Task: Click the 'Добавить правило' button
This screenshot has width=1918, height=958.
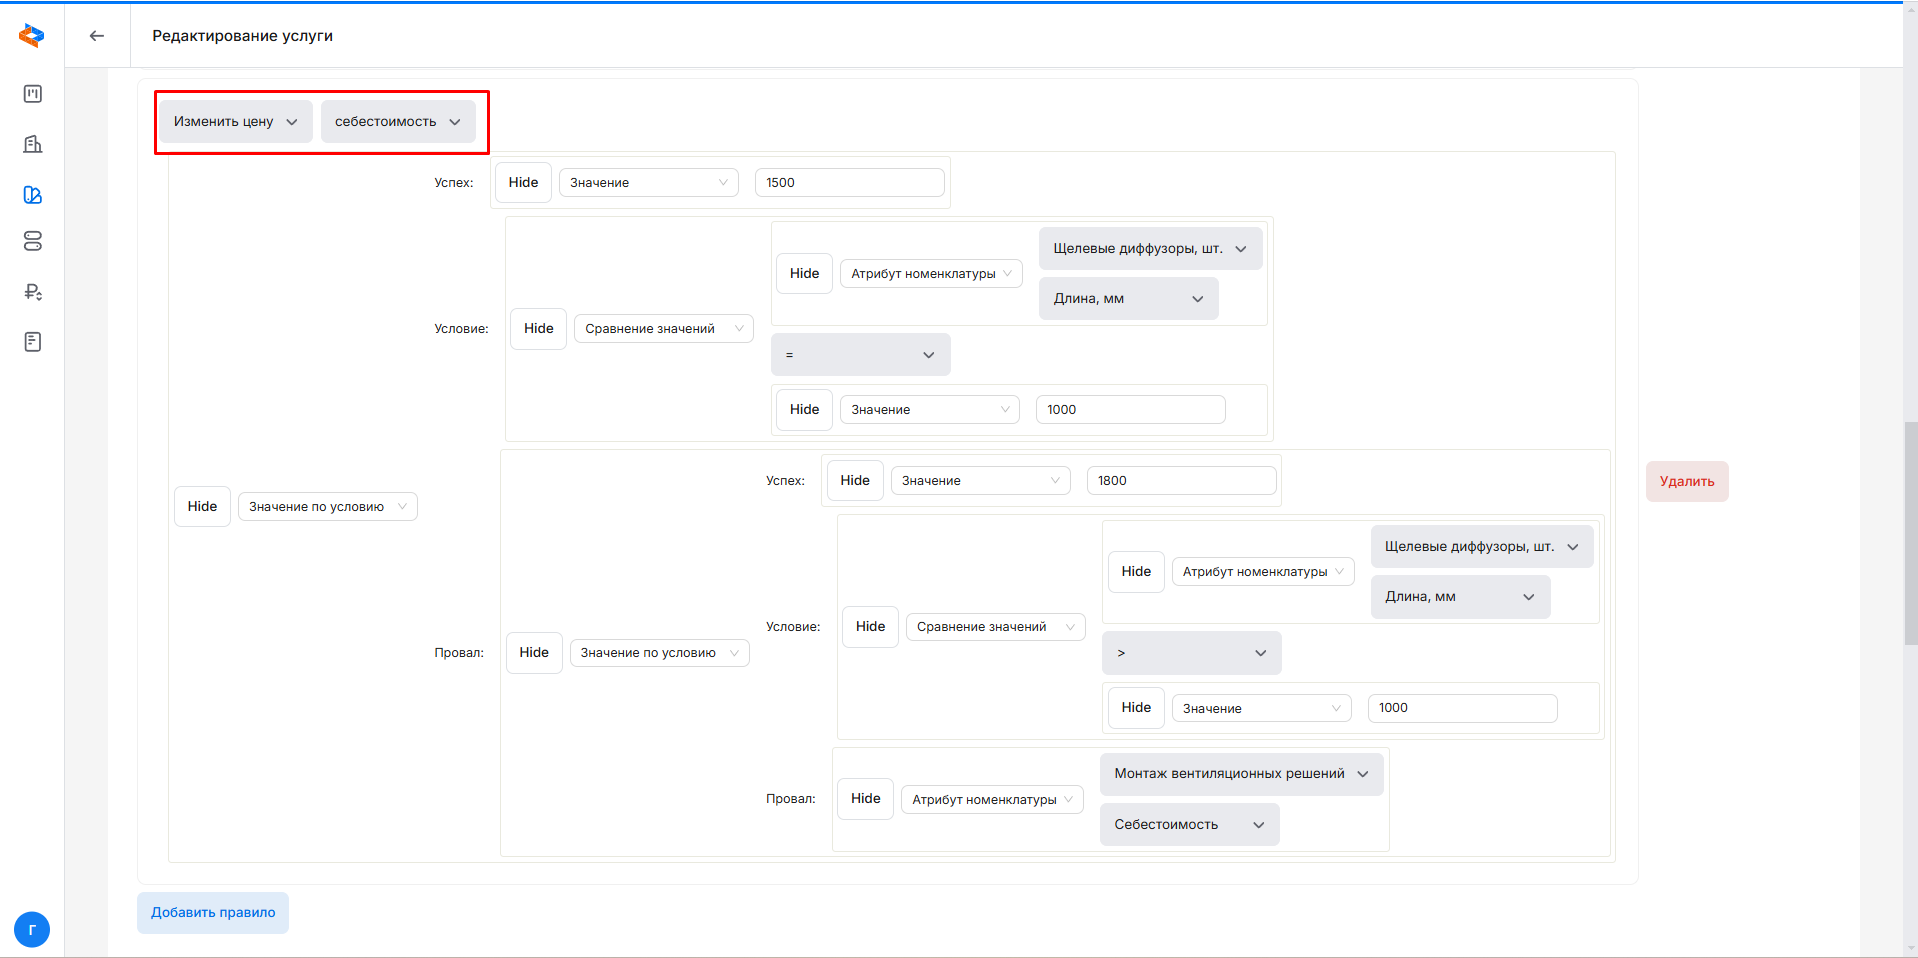Action: pos(213,913)
